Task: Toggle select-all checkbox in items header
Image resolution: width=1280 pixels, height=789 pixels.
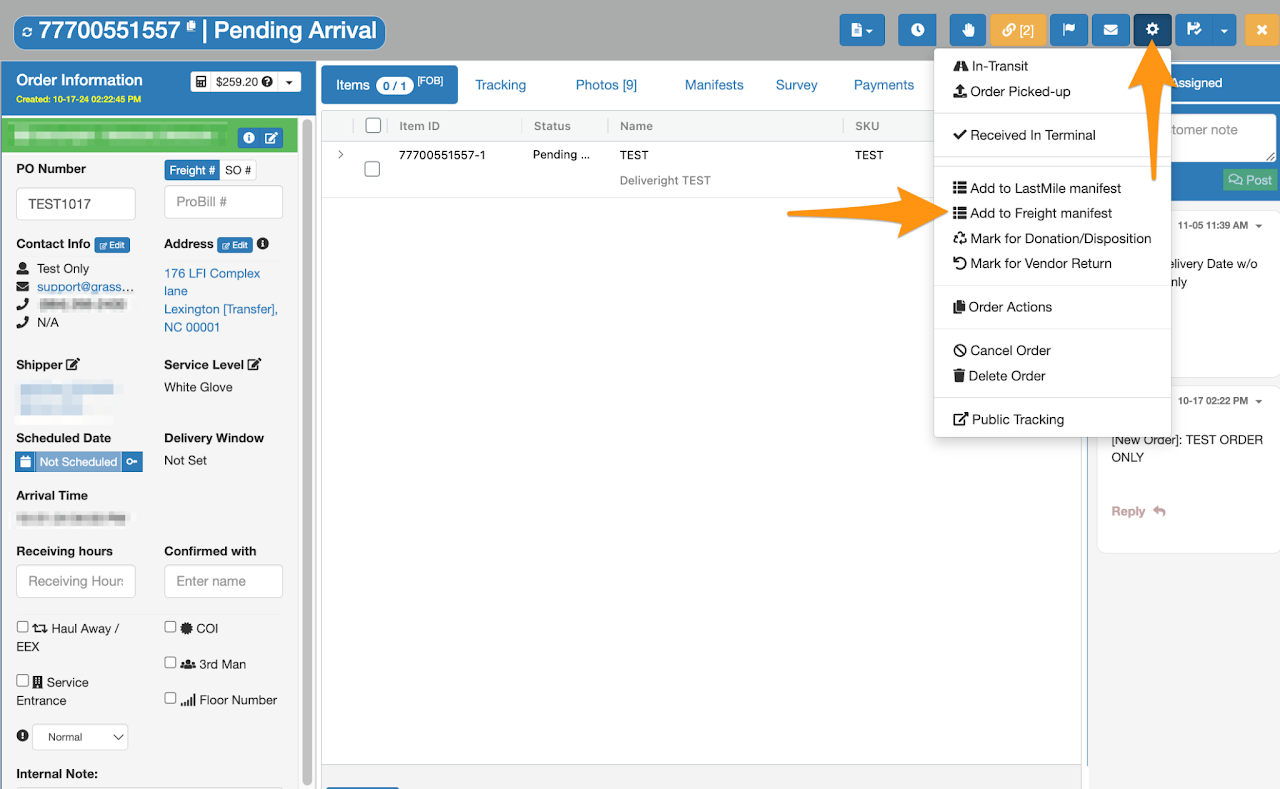Action: (x=373, y=125)
